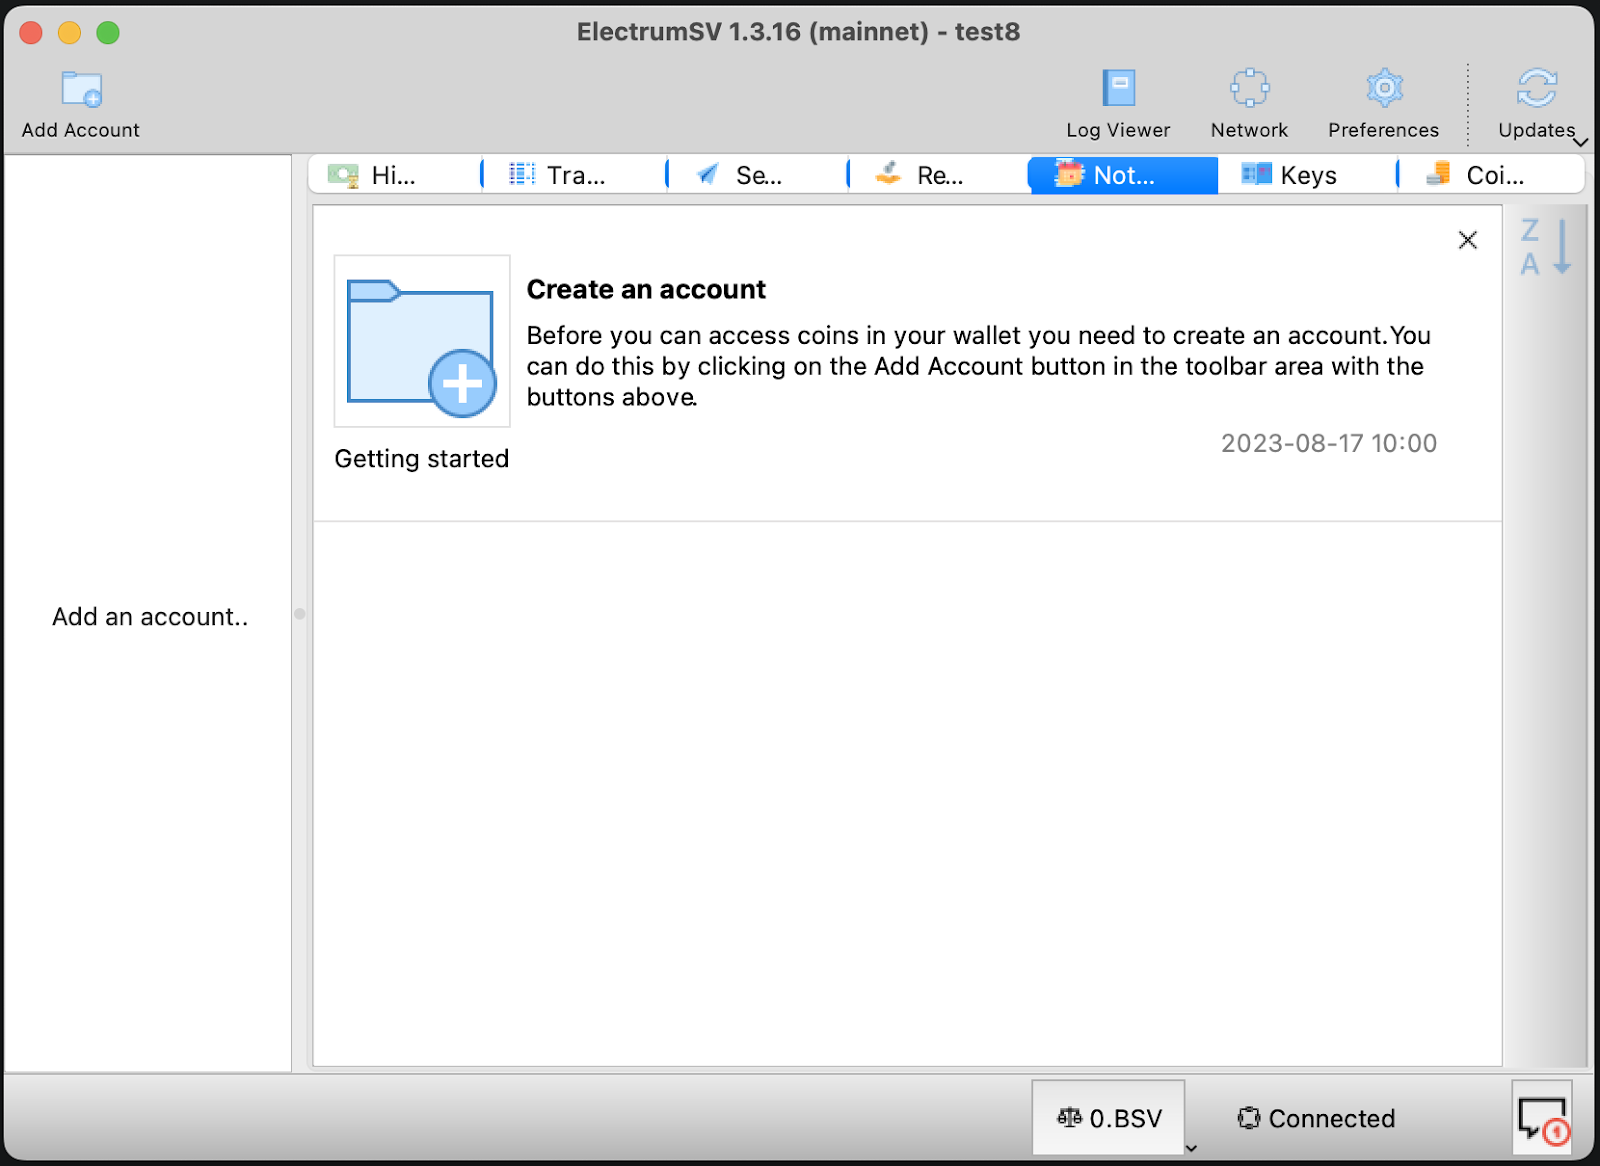This screenshot has height=1166, width=1600.
Task: Open the Send tab
Action: 758,175
